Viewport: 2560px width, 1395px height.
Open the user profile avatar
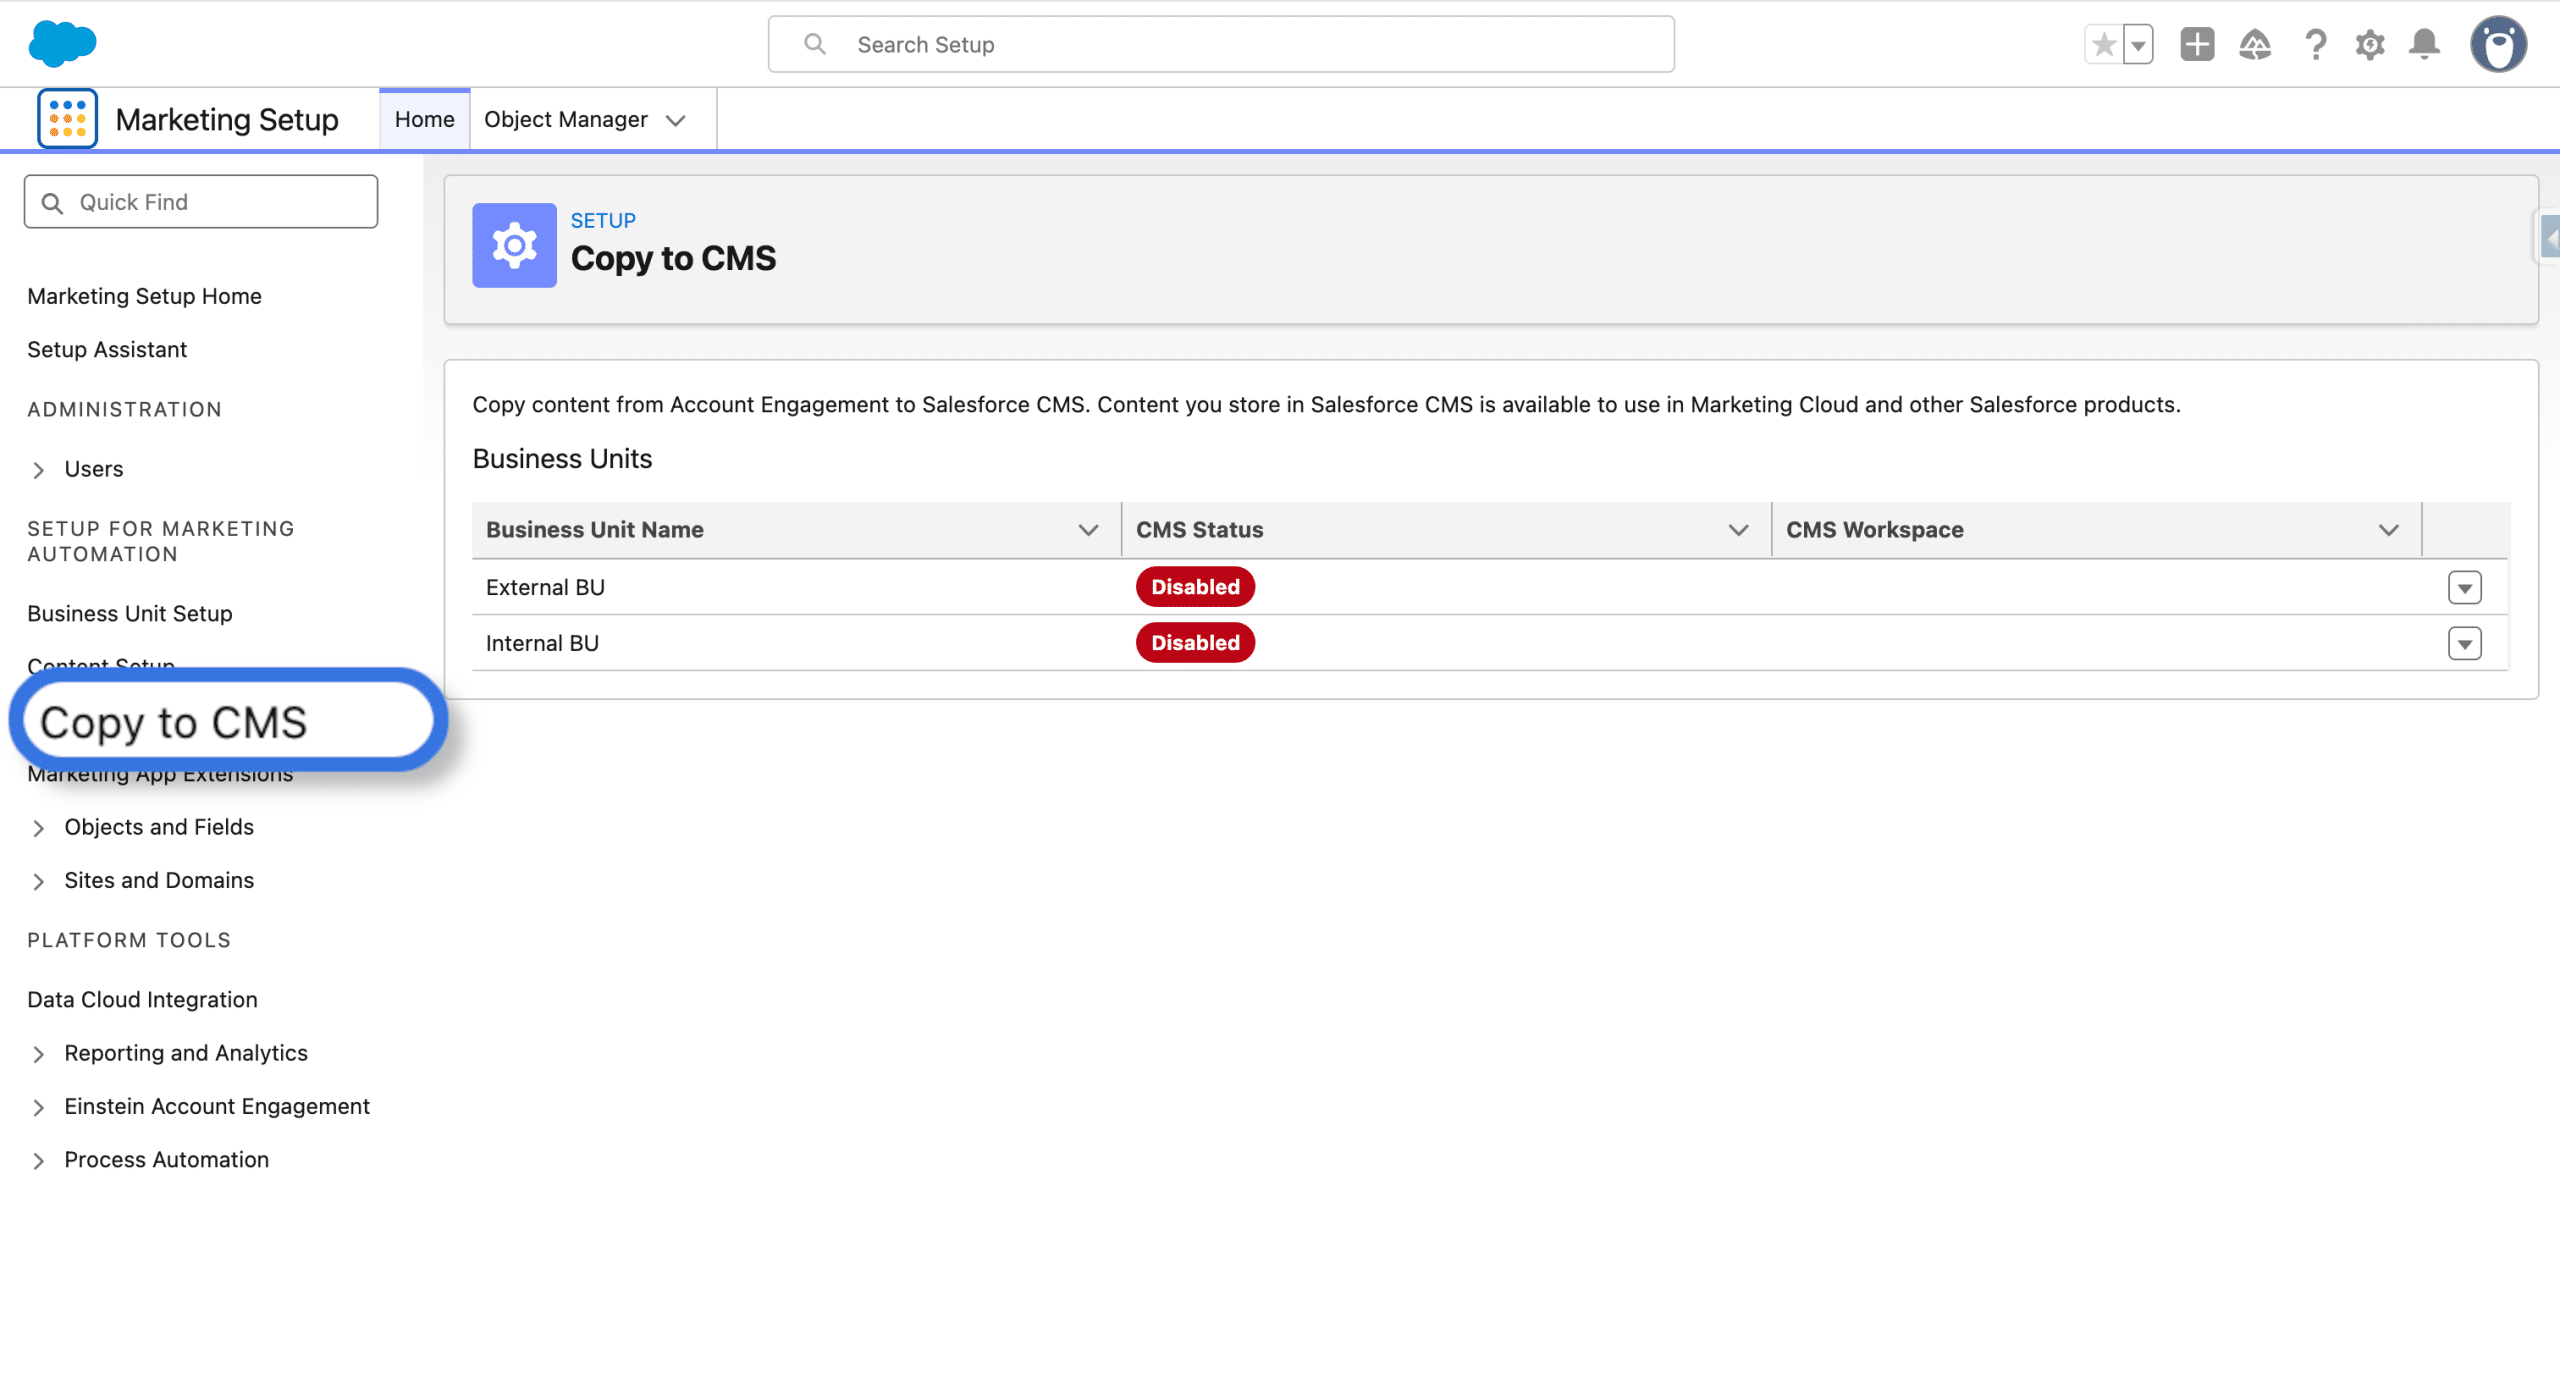[x=2497, y=45]
